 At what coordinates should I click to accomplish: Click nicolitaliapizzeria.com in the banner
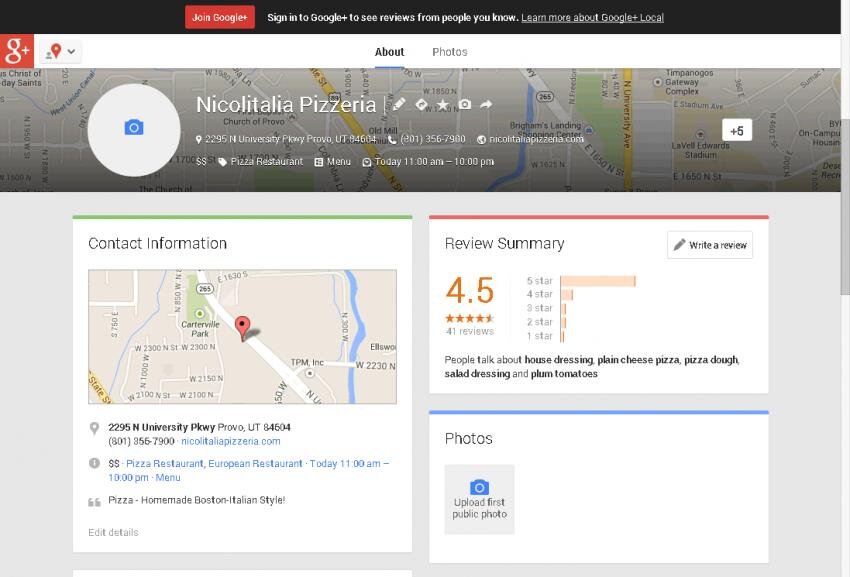tap(536, 139)
